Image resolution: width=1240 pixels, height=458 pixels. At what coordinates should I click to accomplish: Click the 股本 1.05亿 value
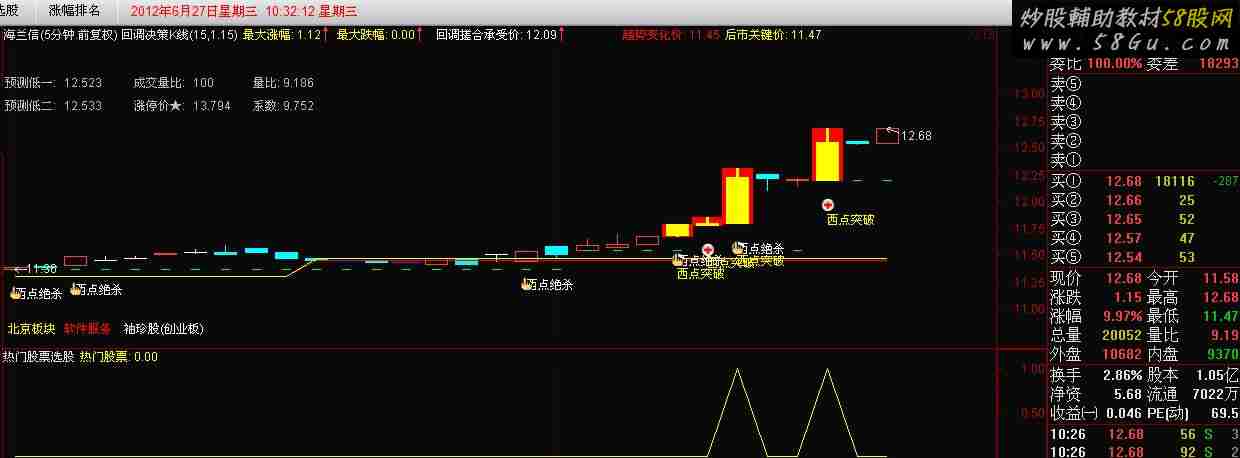pos(1192,374)
